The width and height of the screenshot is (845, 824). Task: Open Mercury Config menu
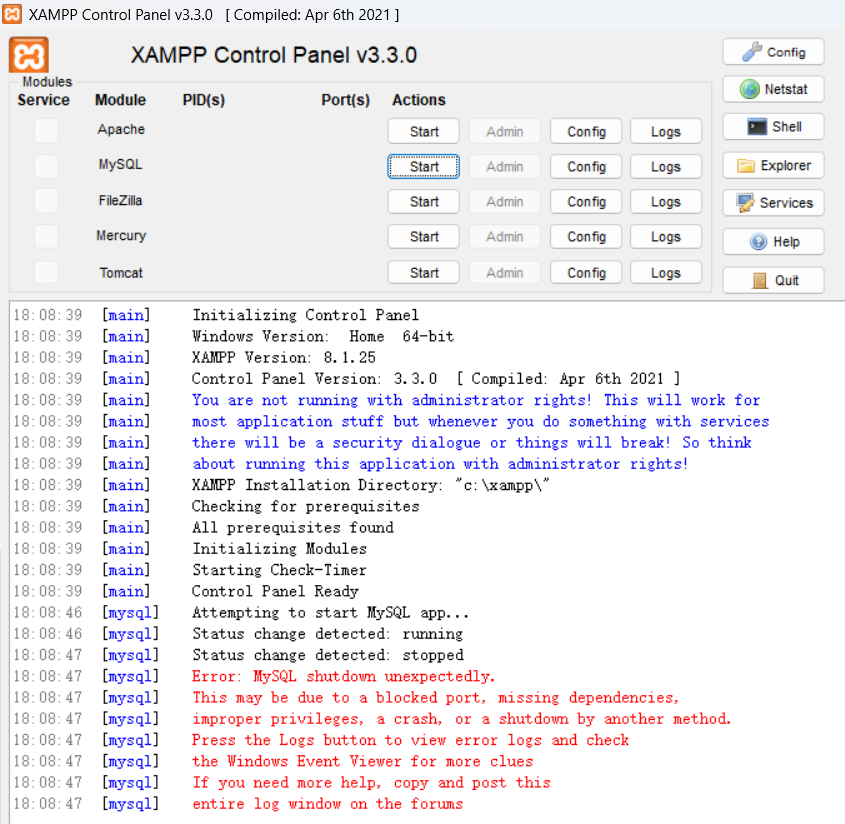tap(586, 237)
